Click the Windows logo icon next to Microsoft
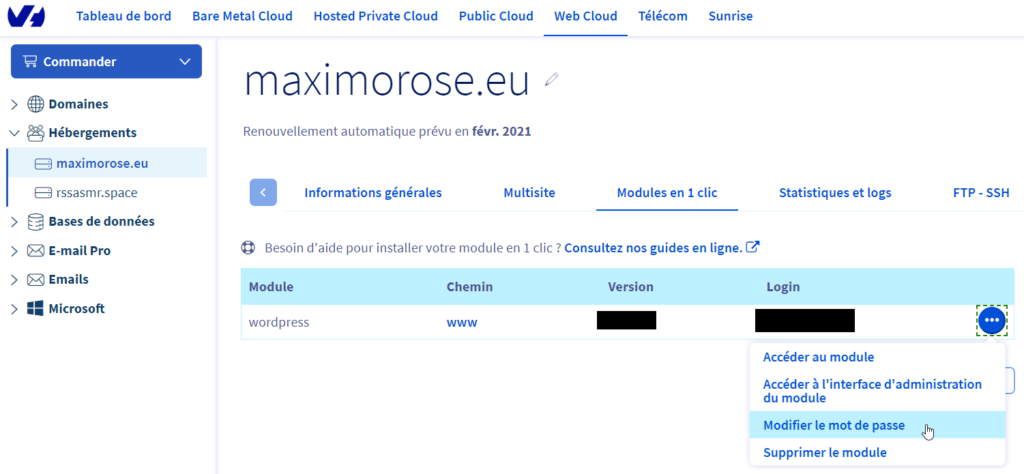 coord(35,308)
